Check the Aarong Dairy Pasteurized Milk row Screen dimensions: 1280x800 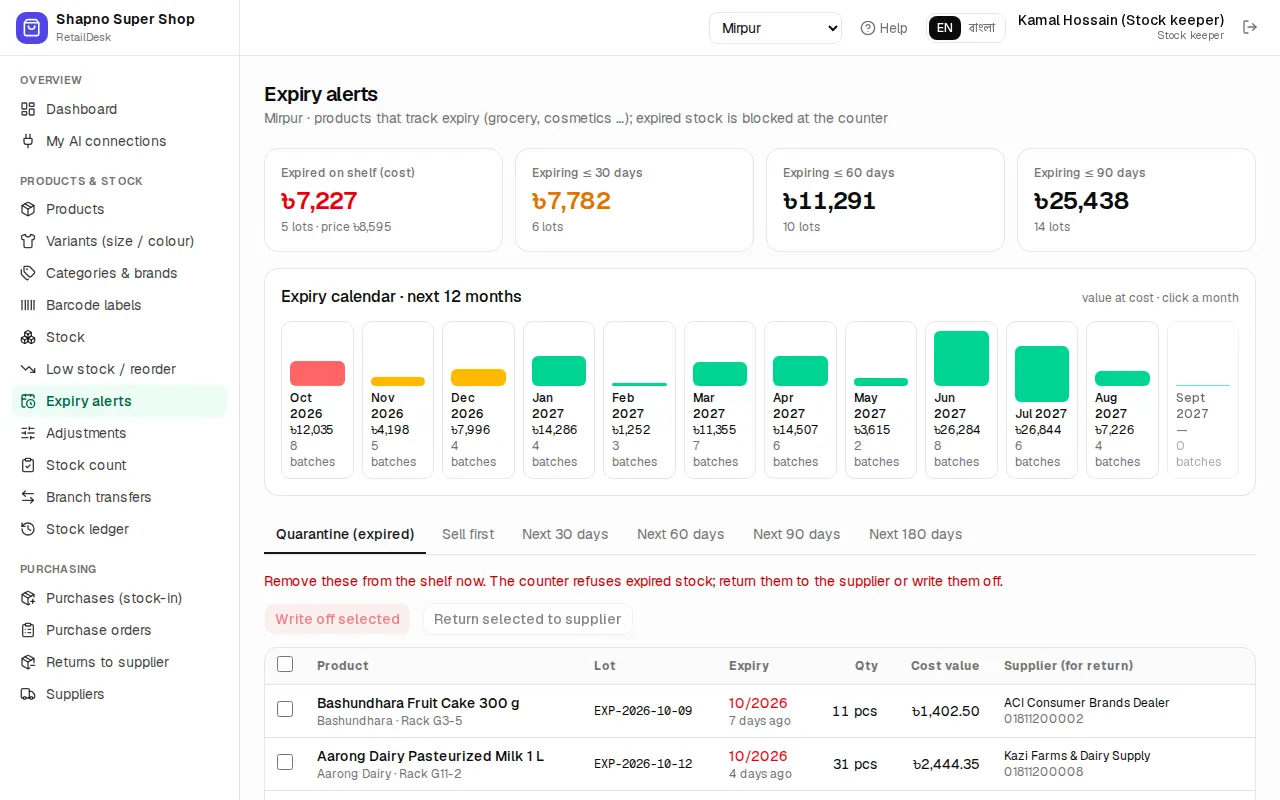click(x=285, y=762)
